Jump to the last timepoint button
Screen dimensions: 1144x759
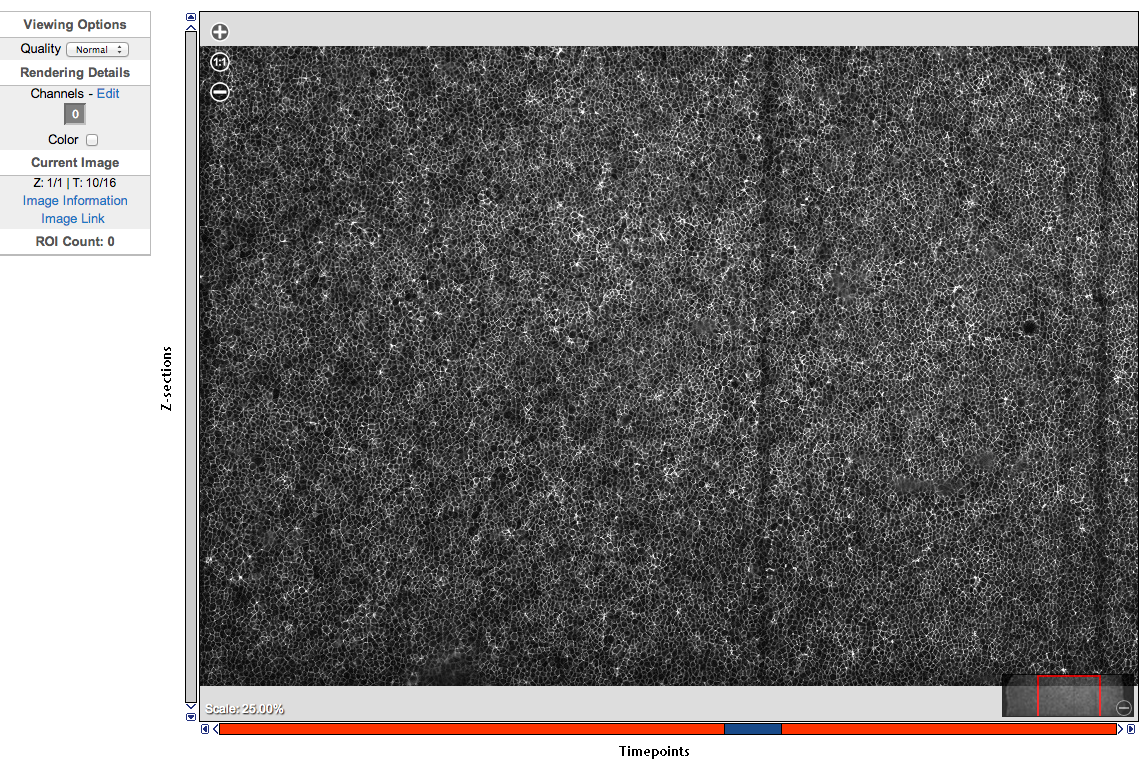(1131, 729)
